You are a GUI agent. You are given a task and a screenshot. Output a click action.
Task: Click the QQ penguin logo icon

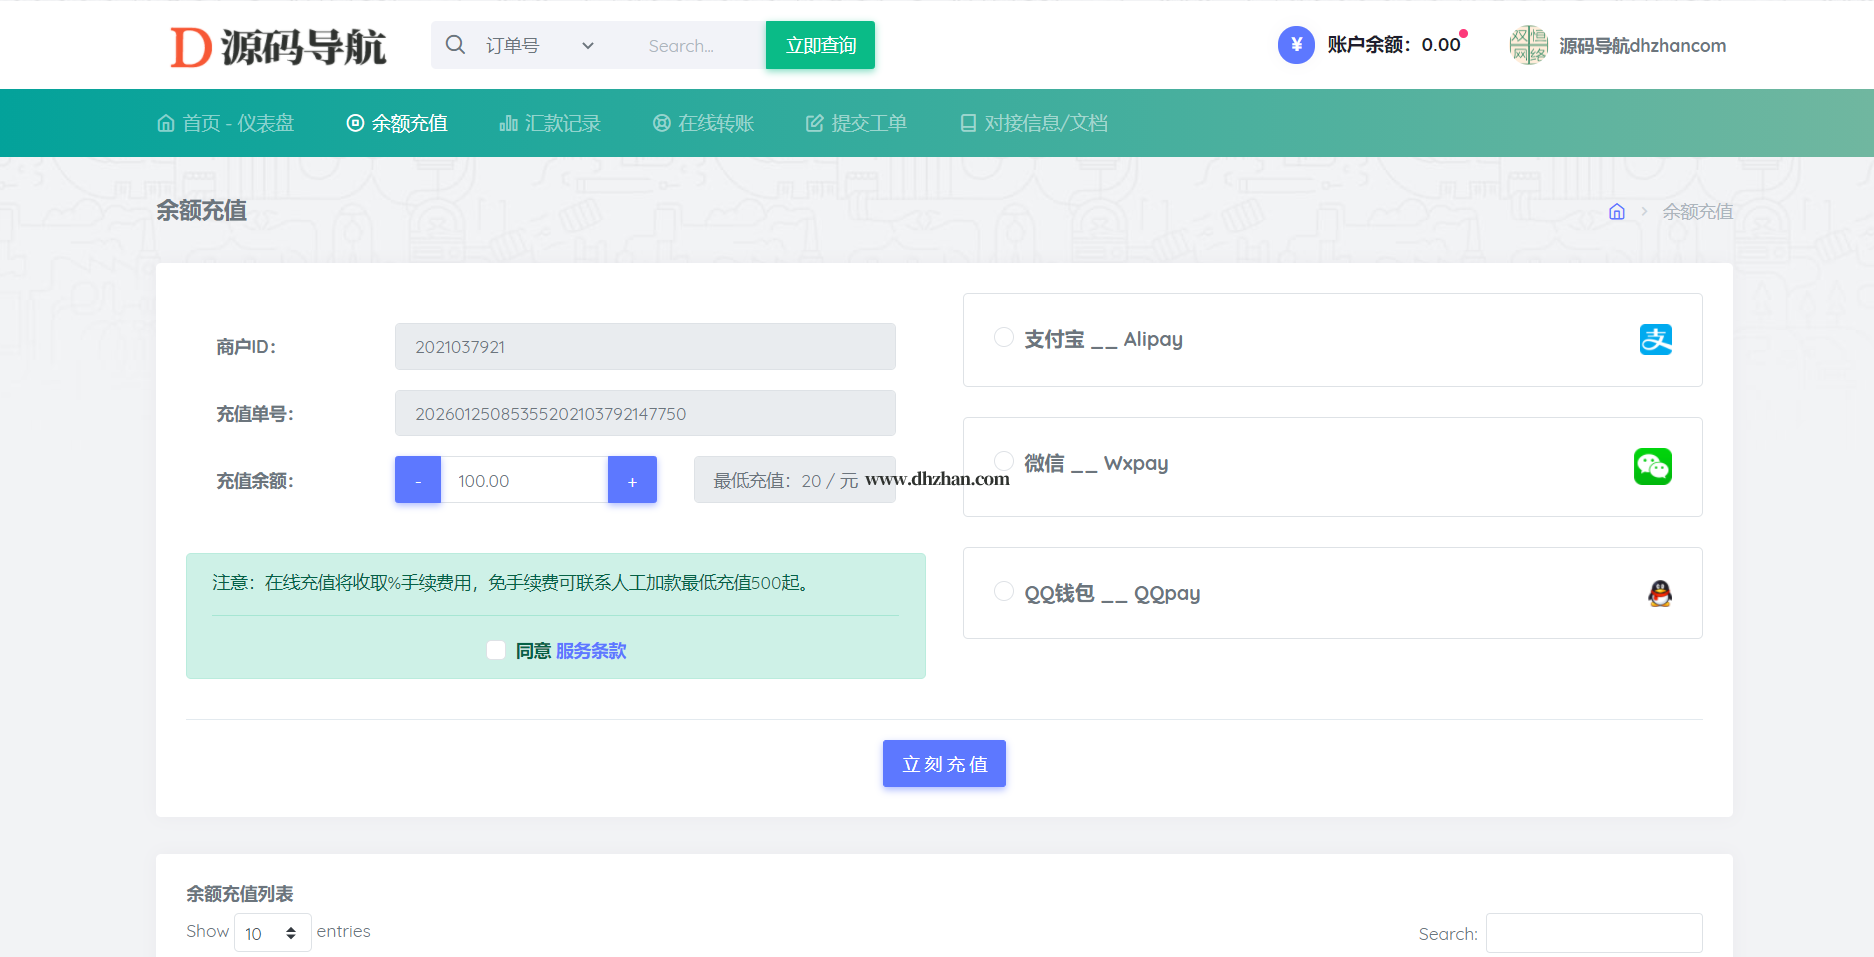point(1659,594)
